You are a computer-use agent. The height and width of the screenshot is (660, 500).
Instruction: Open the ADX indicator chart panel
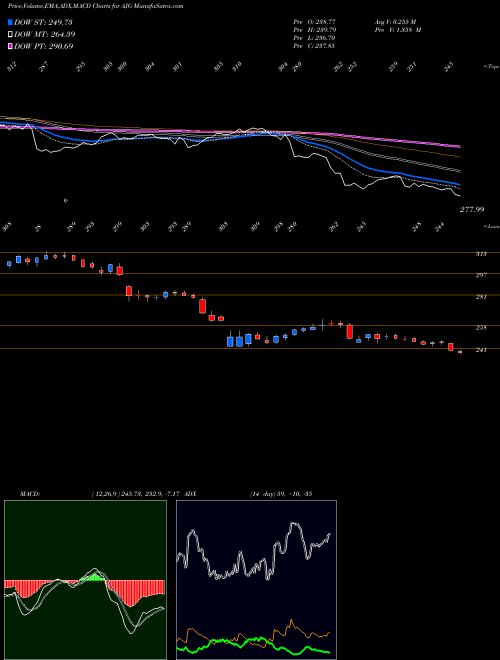click(x=256, y=580)
